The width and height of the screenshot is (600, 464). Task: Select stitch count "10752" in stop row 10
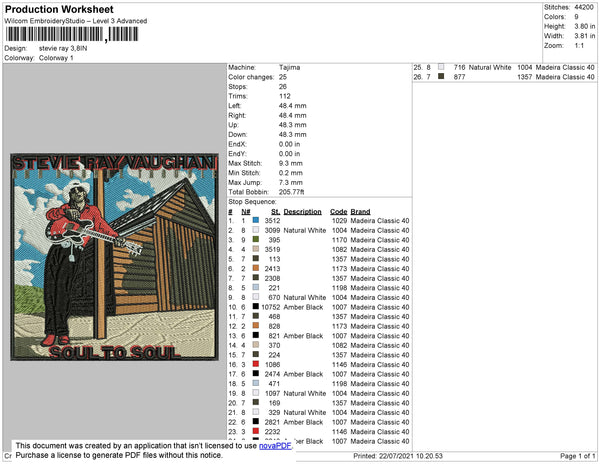click(x=271, y=307)
